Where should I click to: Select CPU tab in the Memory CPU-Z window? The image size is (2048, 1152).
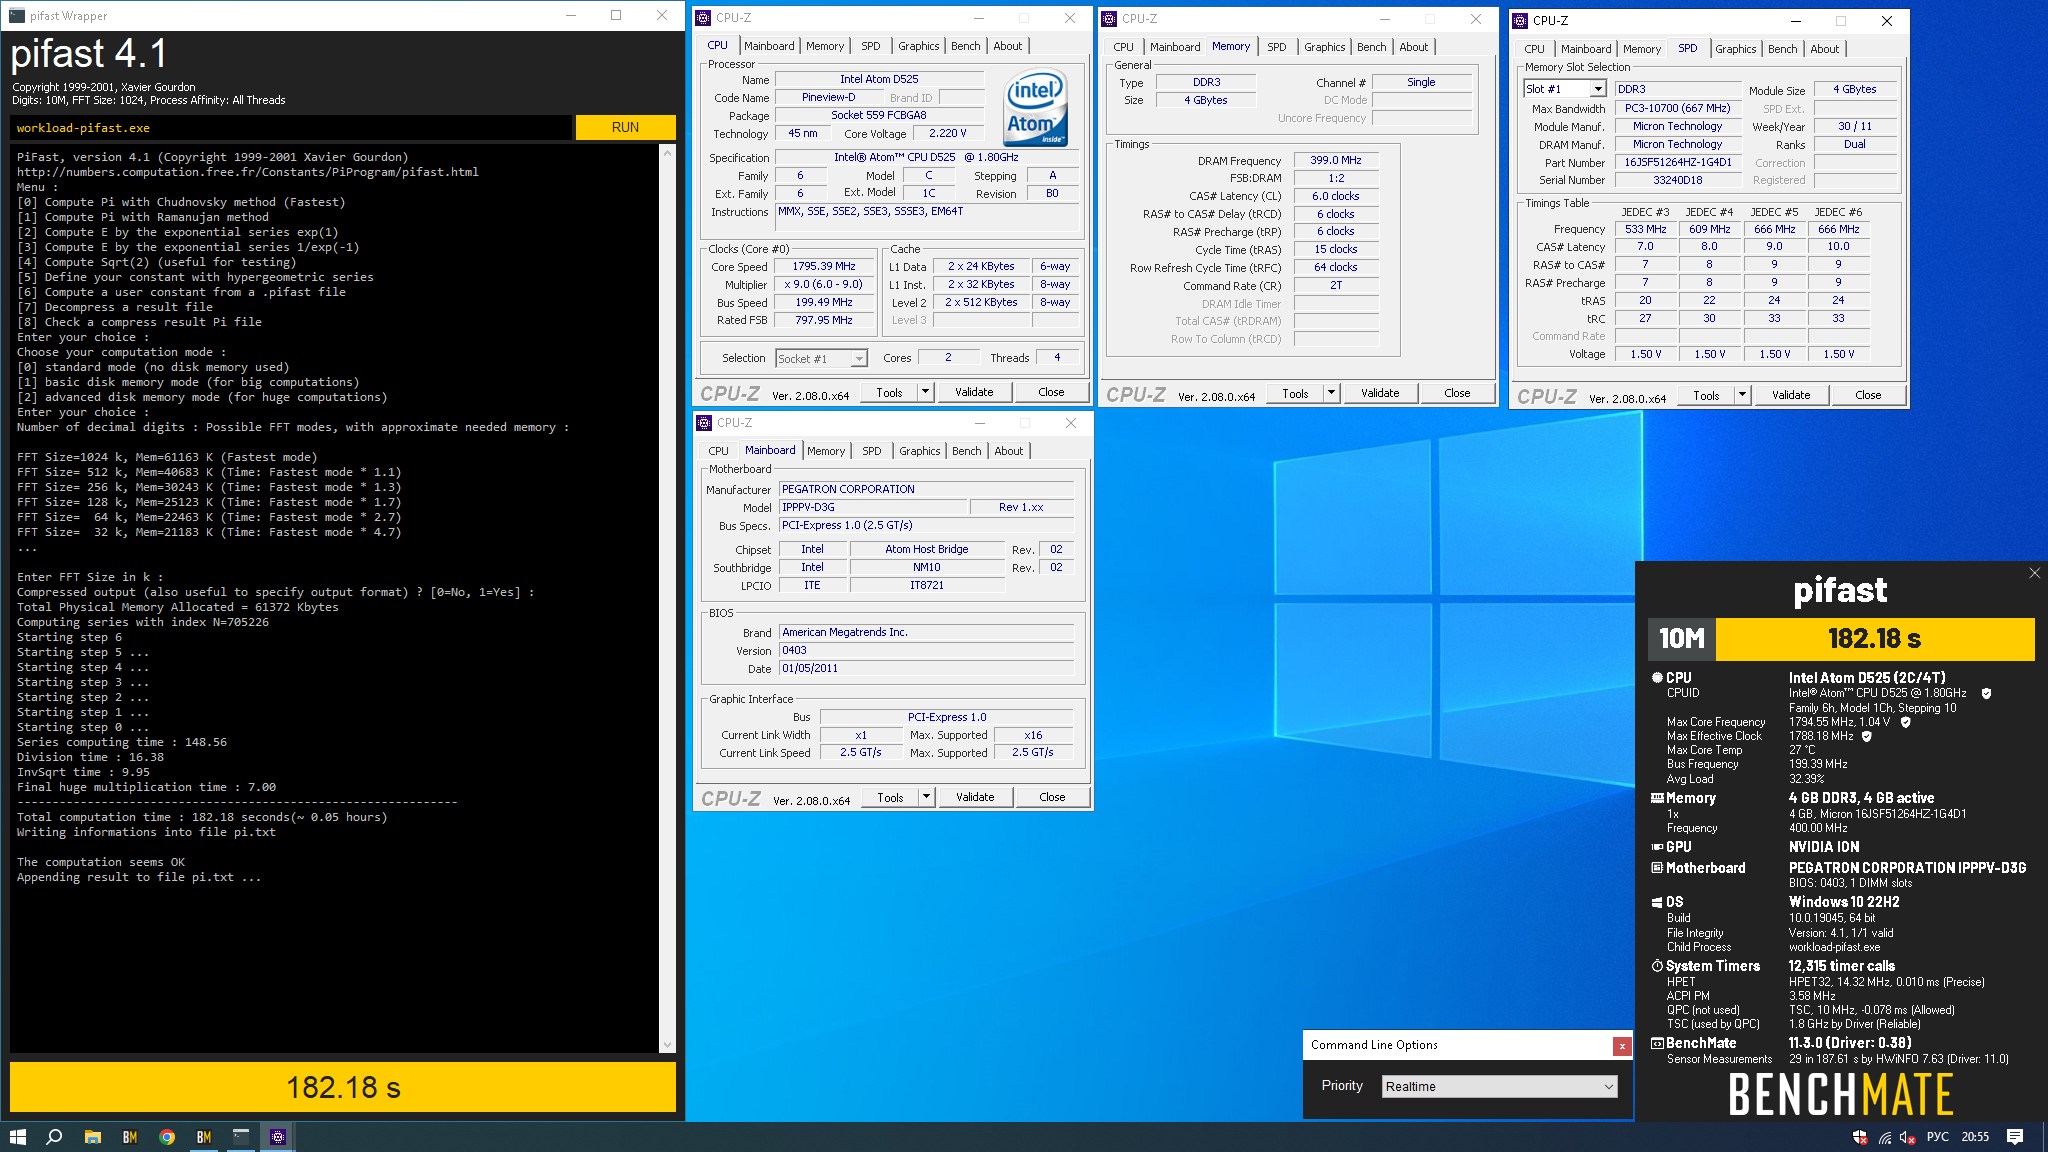1123,47
